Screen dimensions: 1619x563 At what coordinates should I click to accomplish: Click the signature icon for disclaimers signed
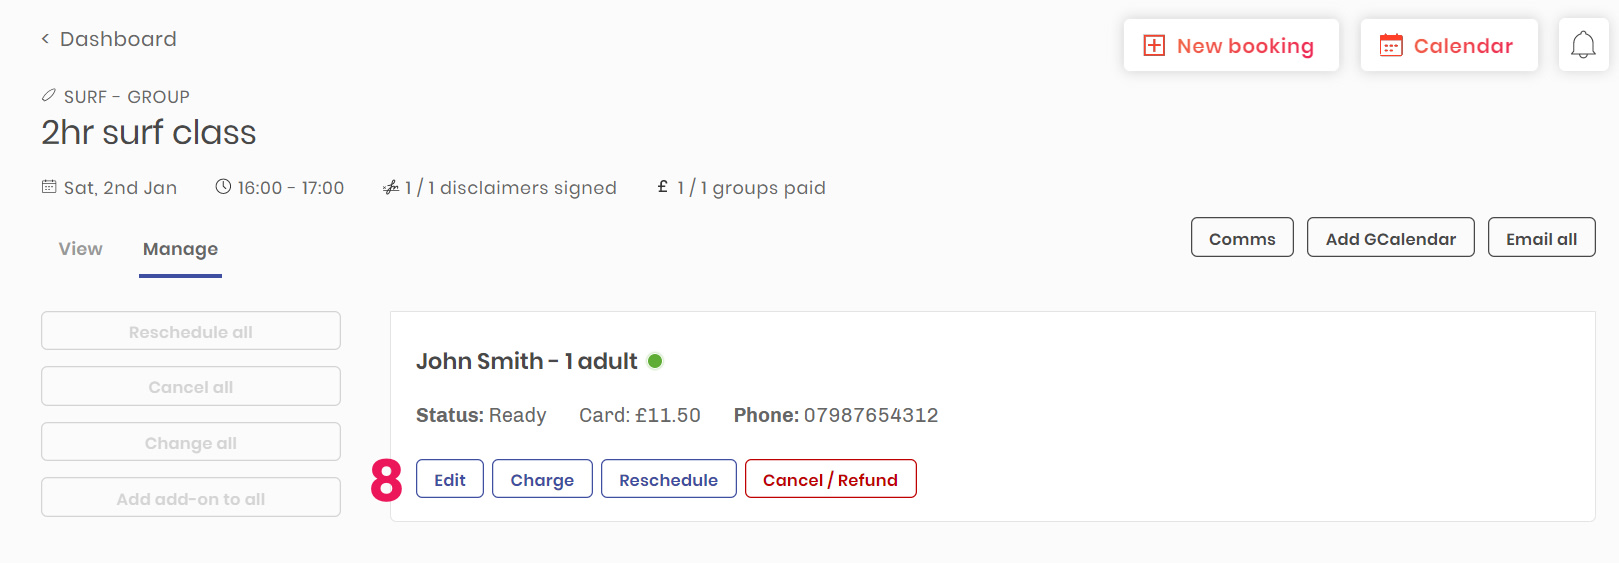click(391, 187)
